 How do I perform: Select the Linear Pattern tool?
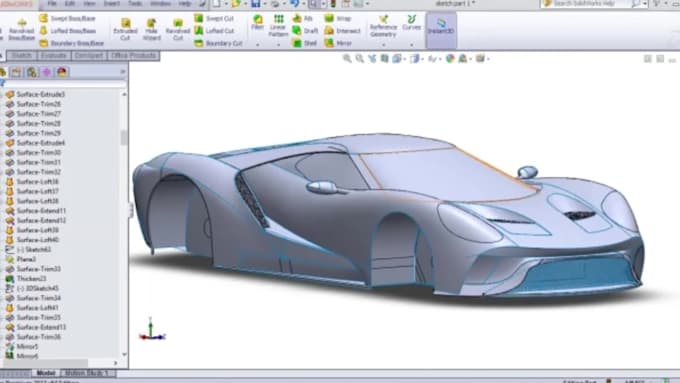[x=278, y=25]
